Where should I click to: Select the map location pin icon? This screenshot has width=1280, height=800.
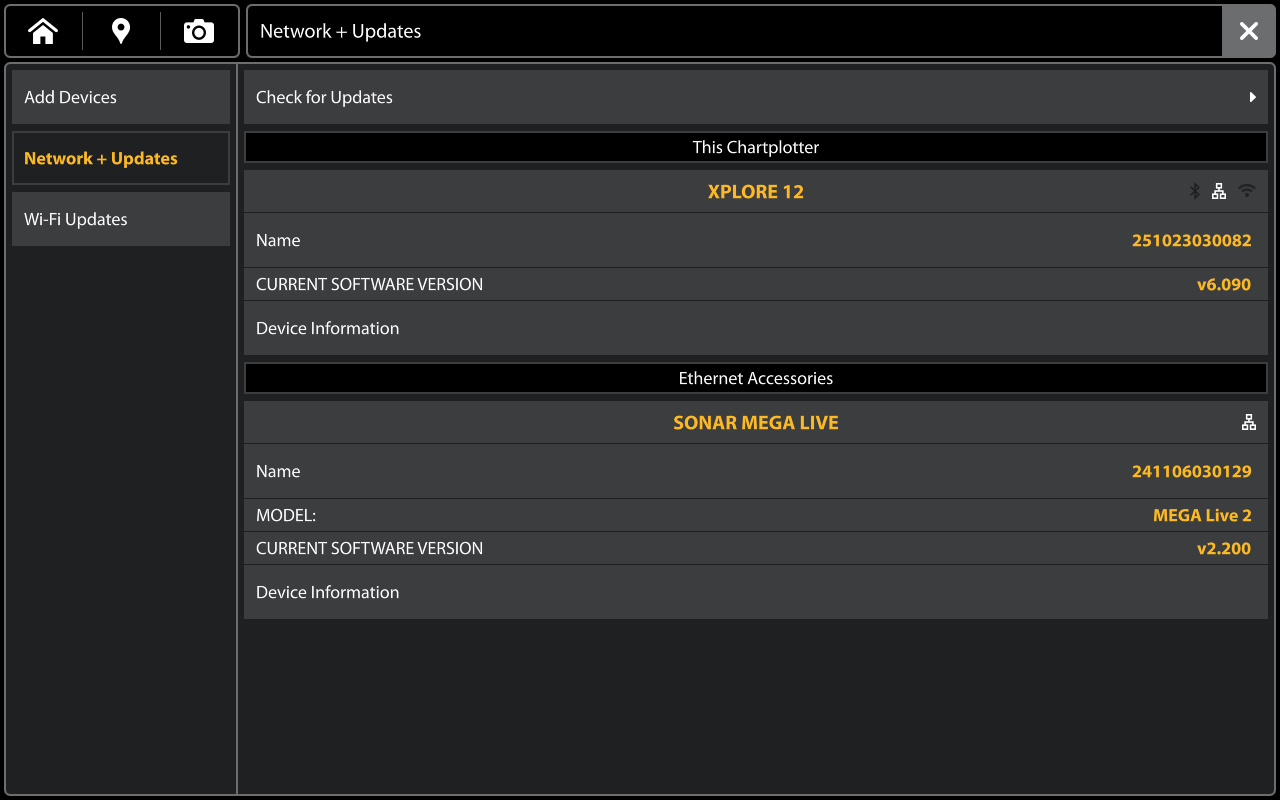point(120,30)
